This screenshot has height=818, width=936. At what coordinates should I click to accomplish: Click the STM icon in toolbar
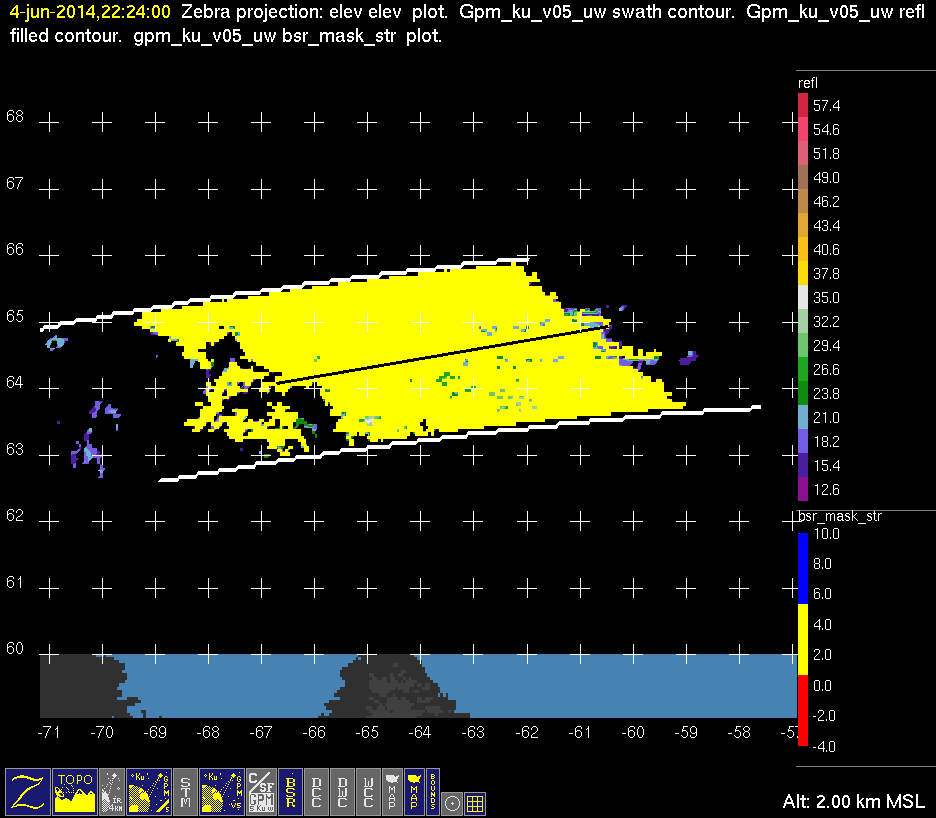(x=185, y=791)
